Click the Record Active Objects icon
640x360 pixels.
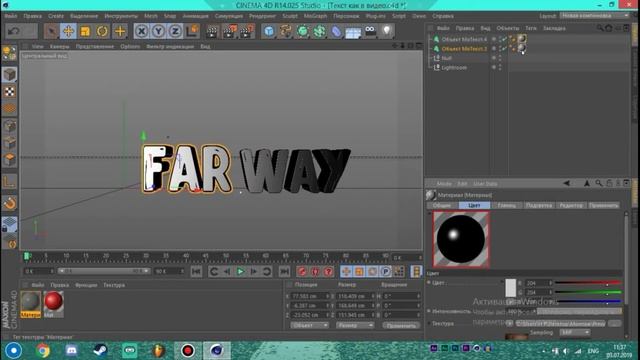[302, 271]
